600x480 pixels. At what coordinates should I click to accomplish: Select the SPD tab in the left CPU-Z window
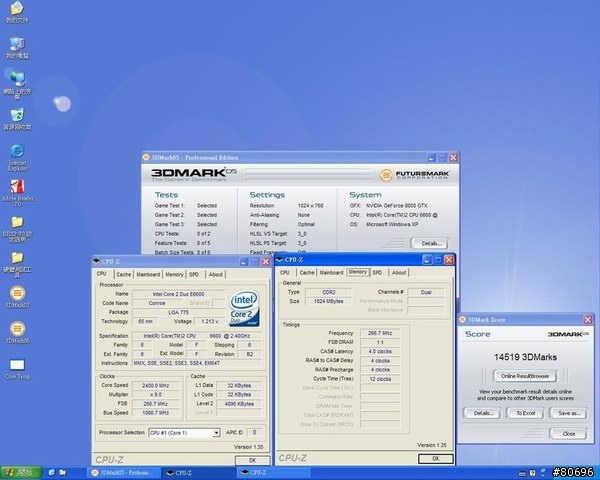[194, 274]
